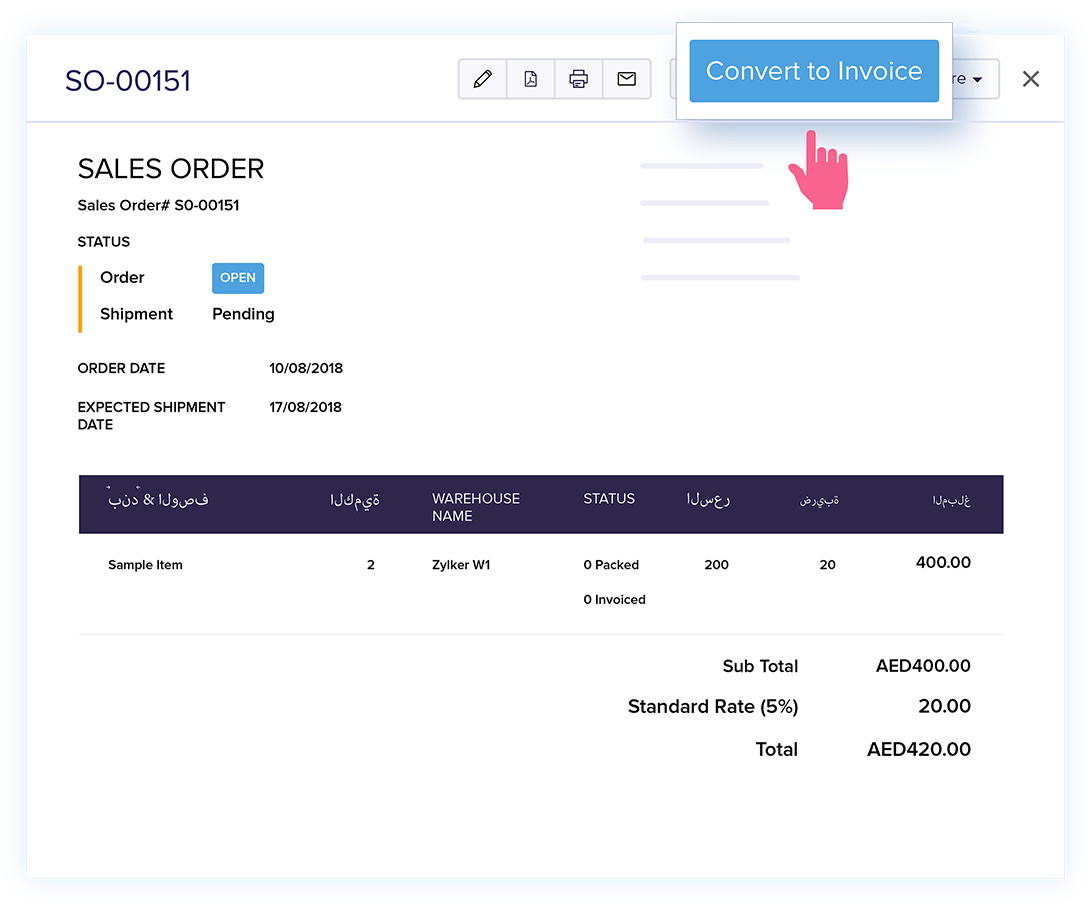Click the pencil edit icon
Image resolution: width=1091 pixels, height=905 pixels.
[483, 79]
